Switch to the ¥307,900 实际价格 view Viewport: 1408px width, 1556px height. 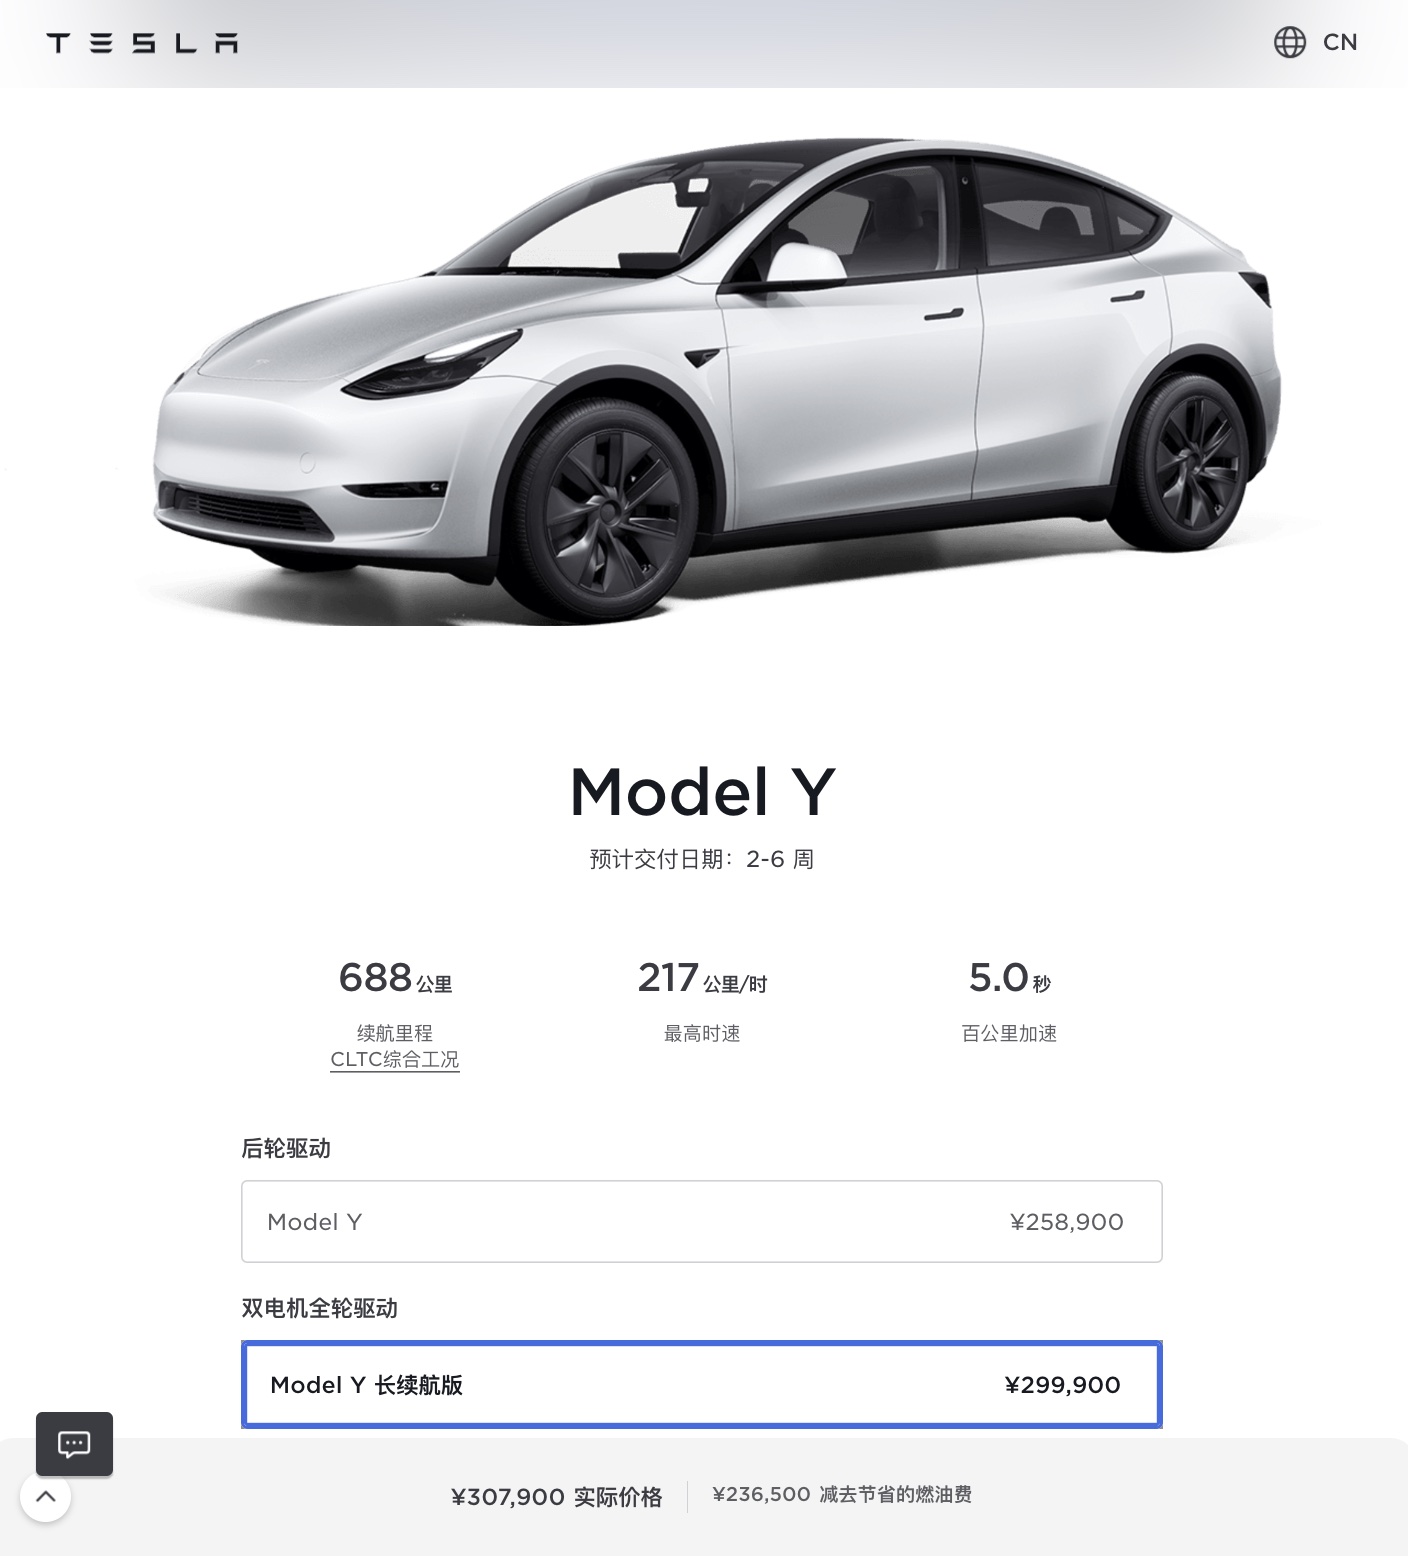pos(556,1496)
